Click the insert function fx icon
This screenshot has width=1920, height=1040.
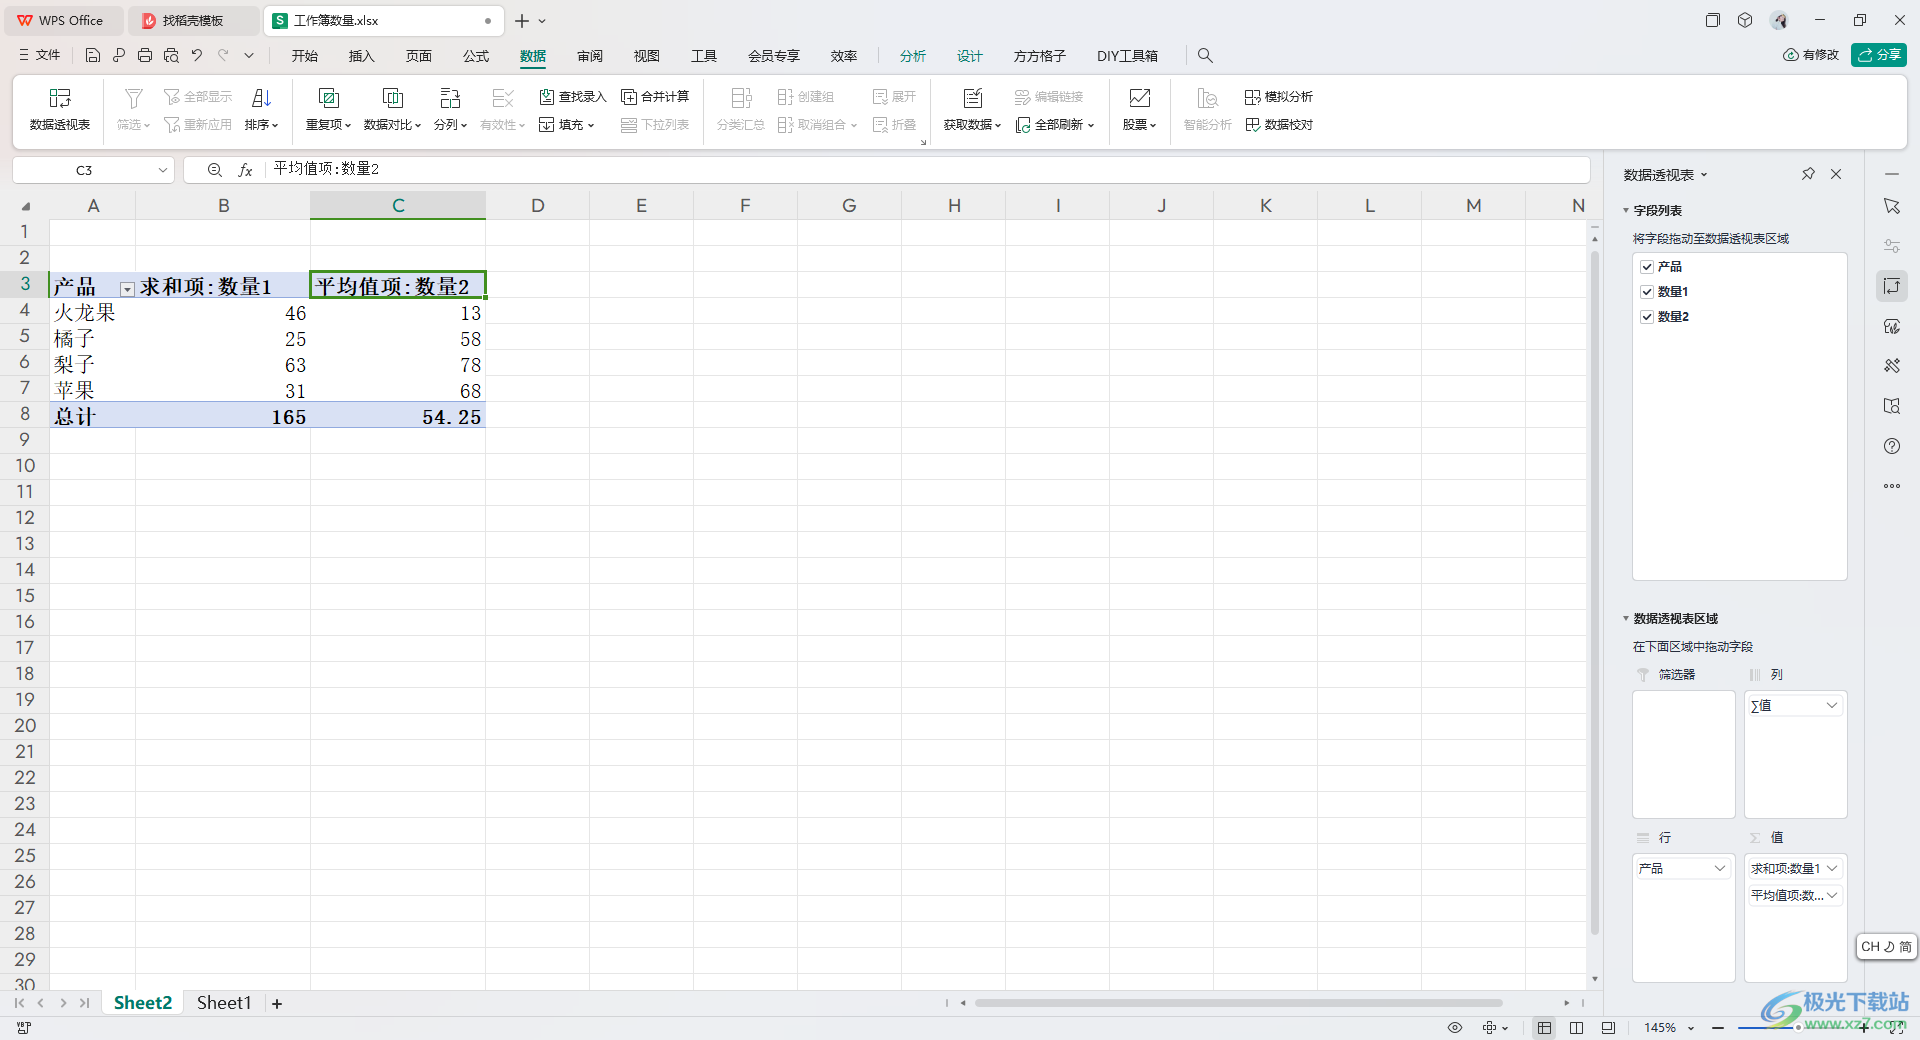click(x=245, y=170)
